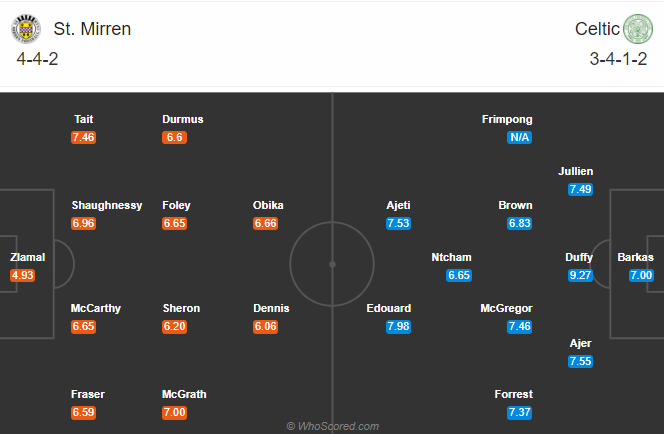
Task: Click the St. Mirren club crest icon
Action: [27, 28]
